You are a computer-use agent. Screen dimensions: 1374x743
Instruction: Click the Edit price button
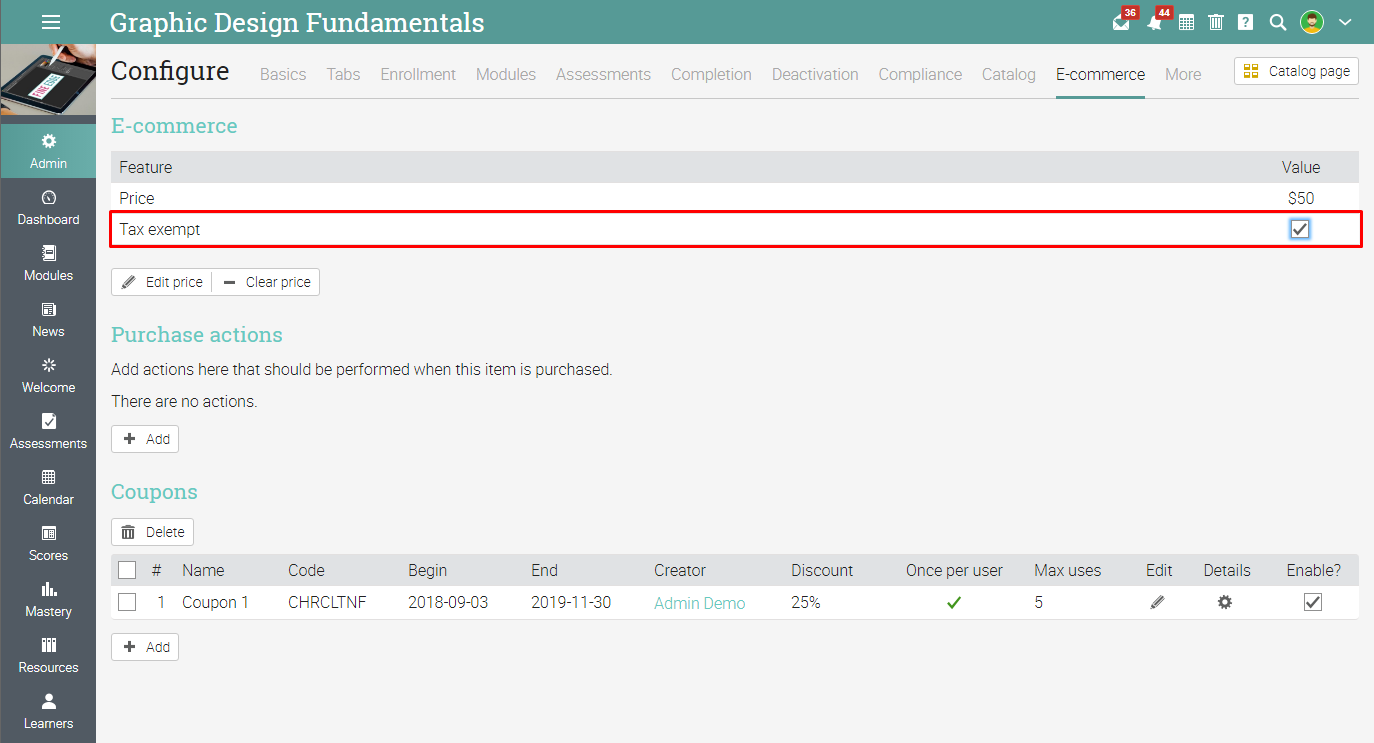(x=162, y=282)
